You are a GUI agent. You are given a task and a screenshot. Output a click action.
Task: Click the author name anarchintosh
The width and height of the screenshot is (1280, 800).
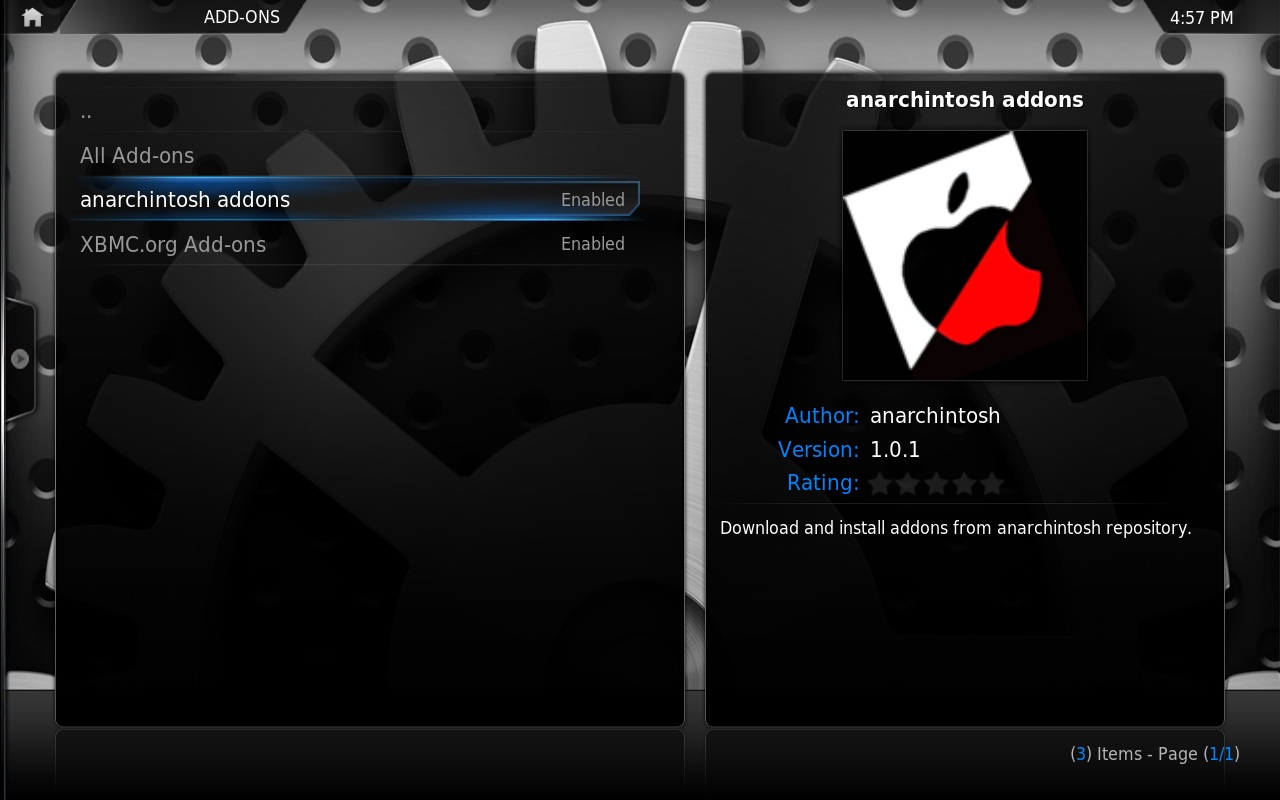pos(935,416)
